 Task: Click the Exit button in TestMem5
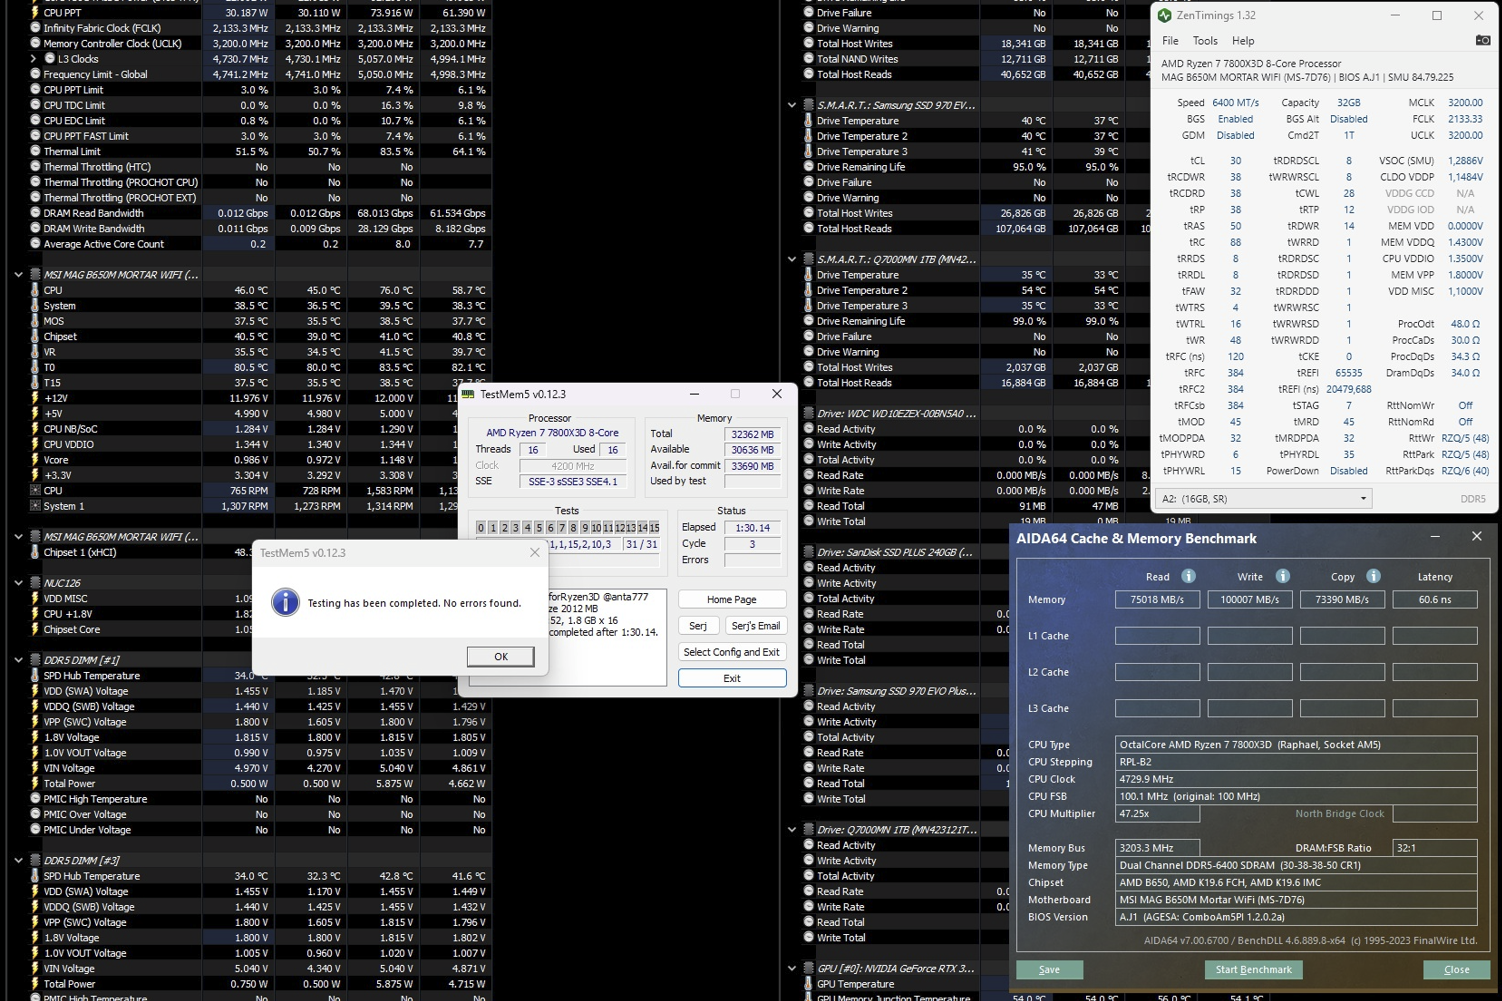point(732,678)
